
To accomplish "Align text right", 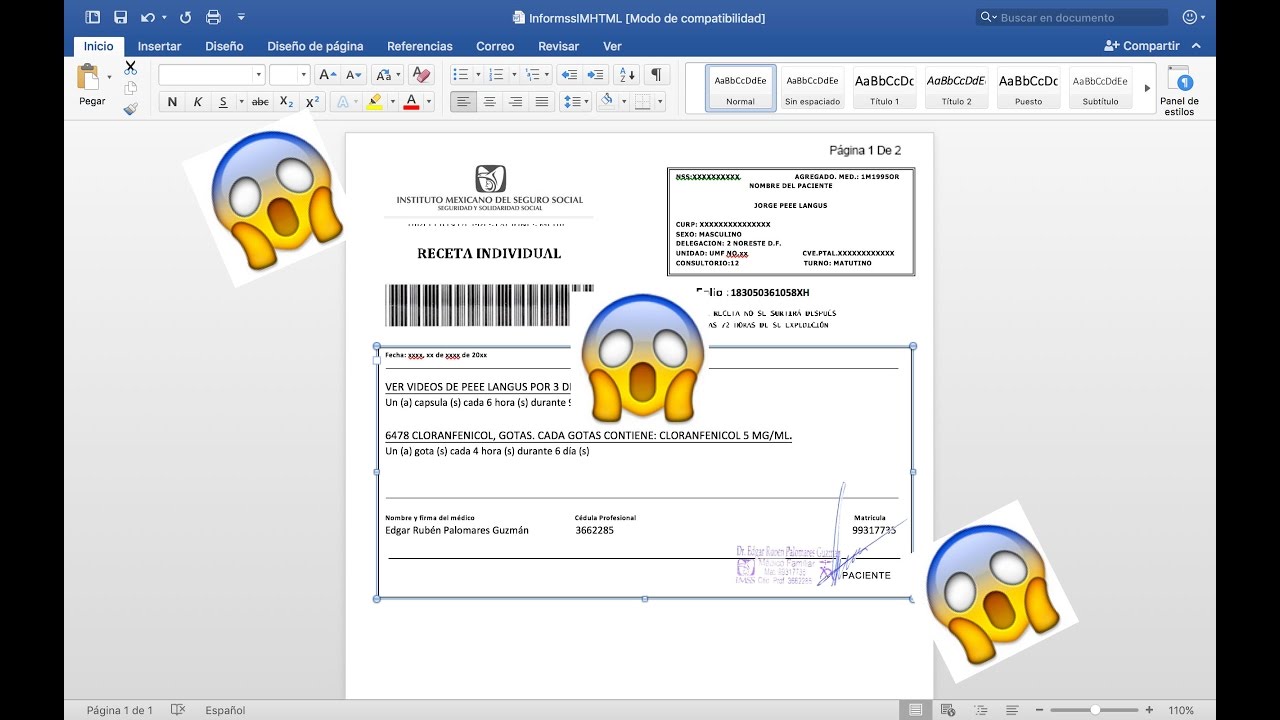I will click(x=516, y=102).
